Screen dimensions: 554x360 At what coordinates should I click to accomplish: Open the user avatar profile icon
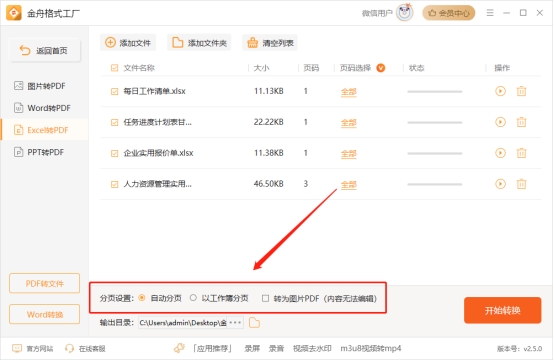point(404,13)
